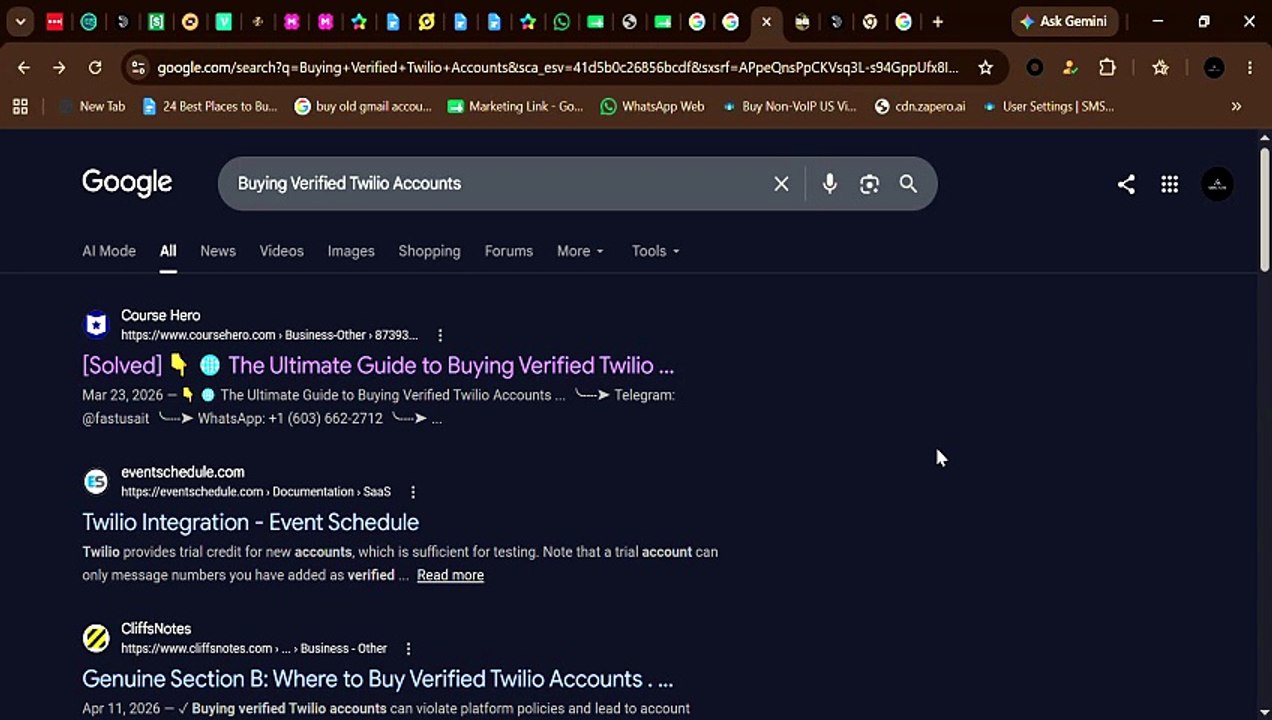Switch to the News tab
Image resolution: width=1272 pixels, height=720 pixels.
pyautogui.click(x=218, y=251)
